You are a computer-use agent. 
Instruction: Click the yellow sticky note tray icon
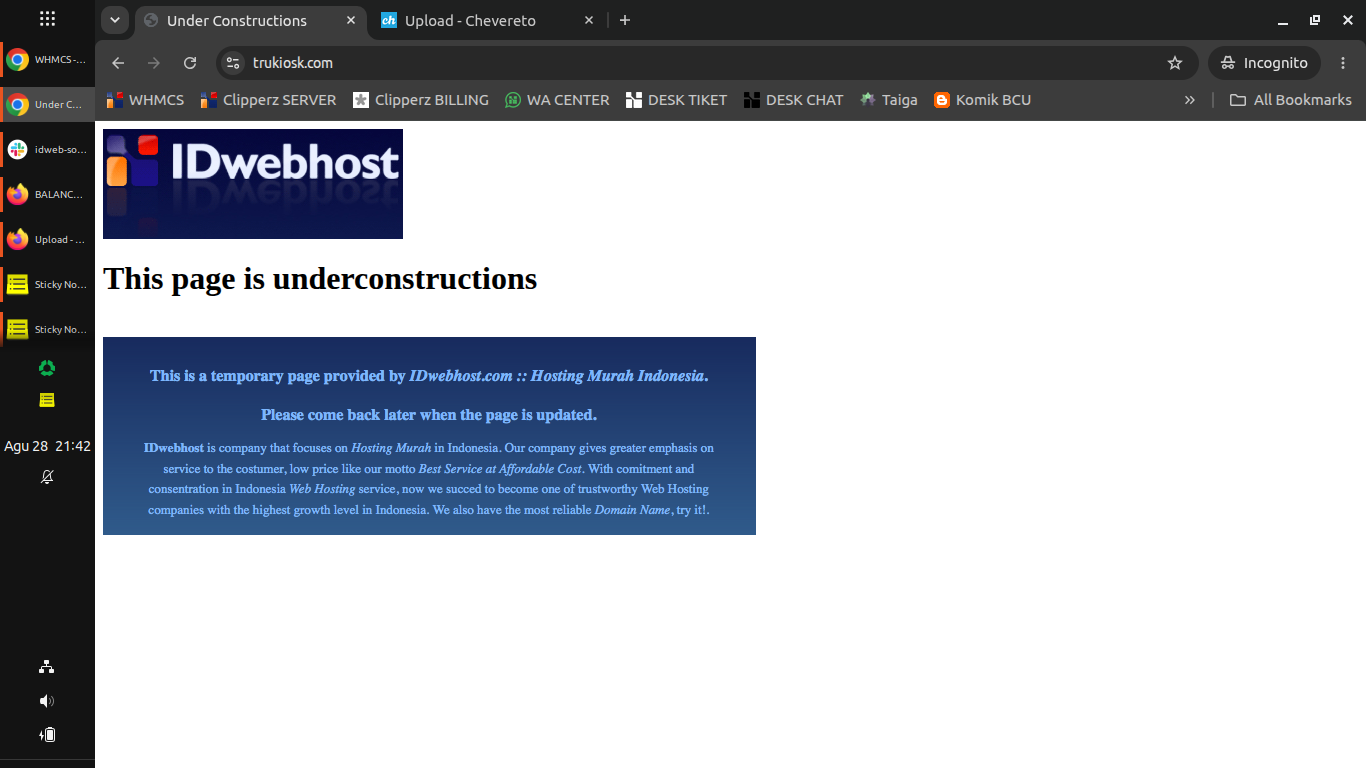point(47,400)
